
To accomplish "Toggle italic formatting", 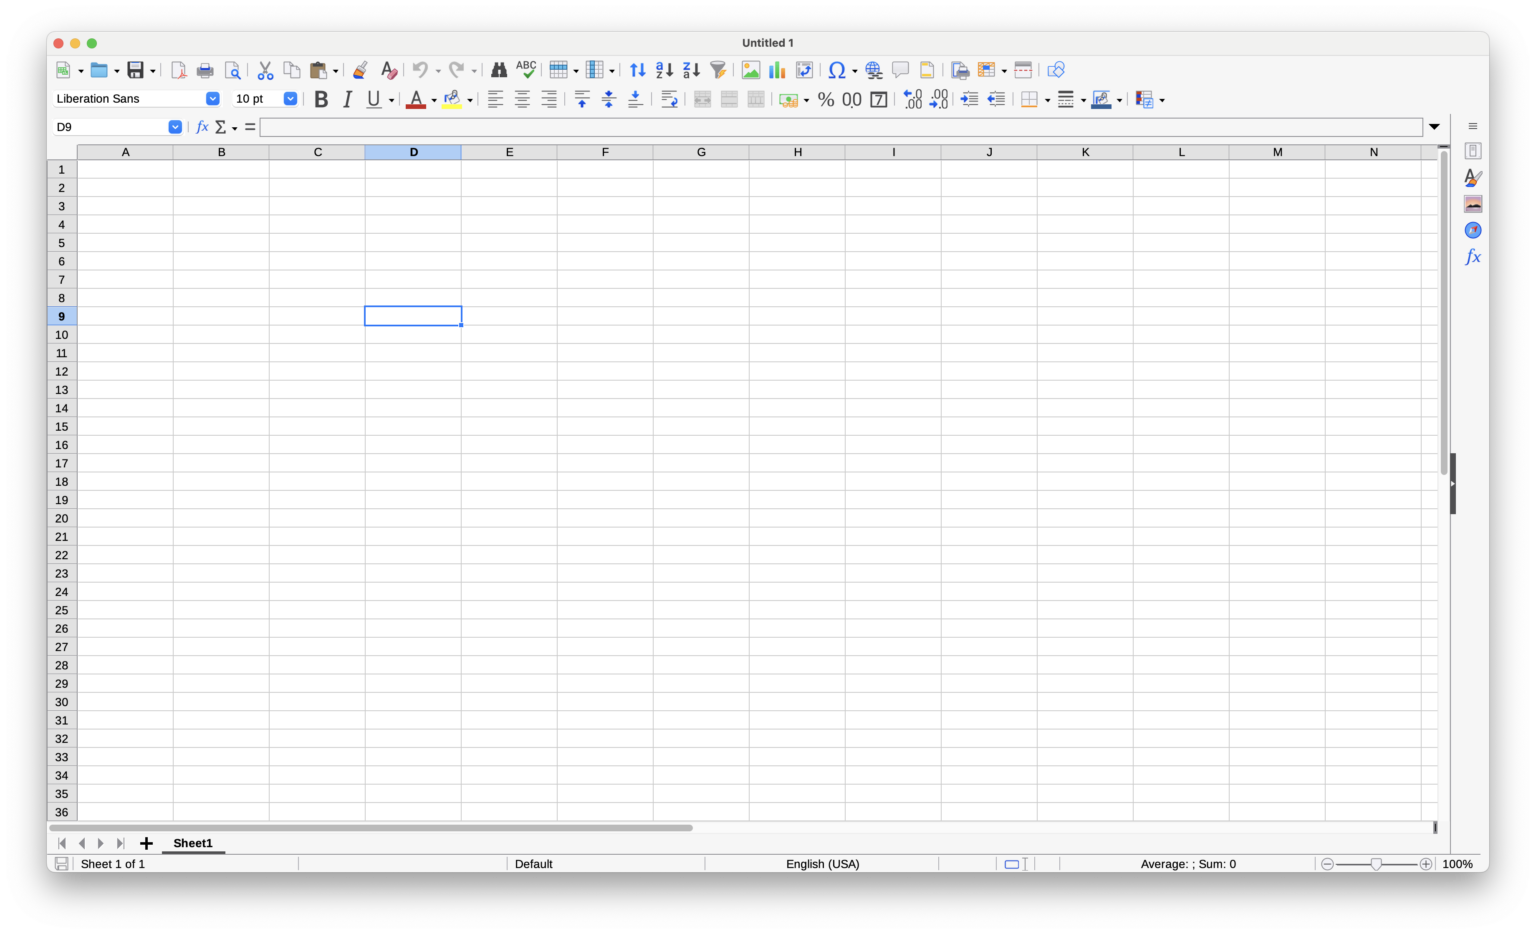I will [347, 99].
